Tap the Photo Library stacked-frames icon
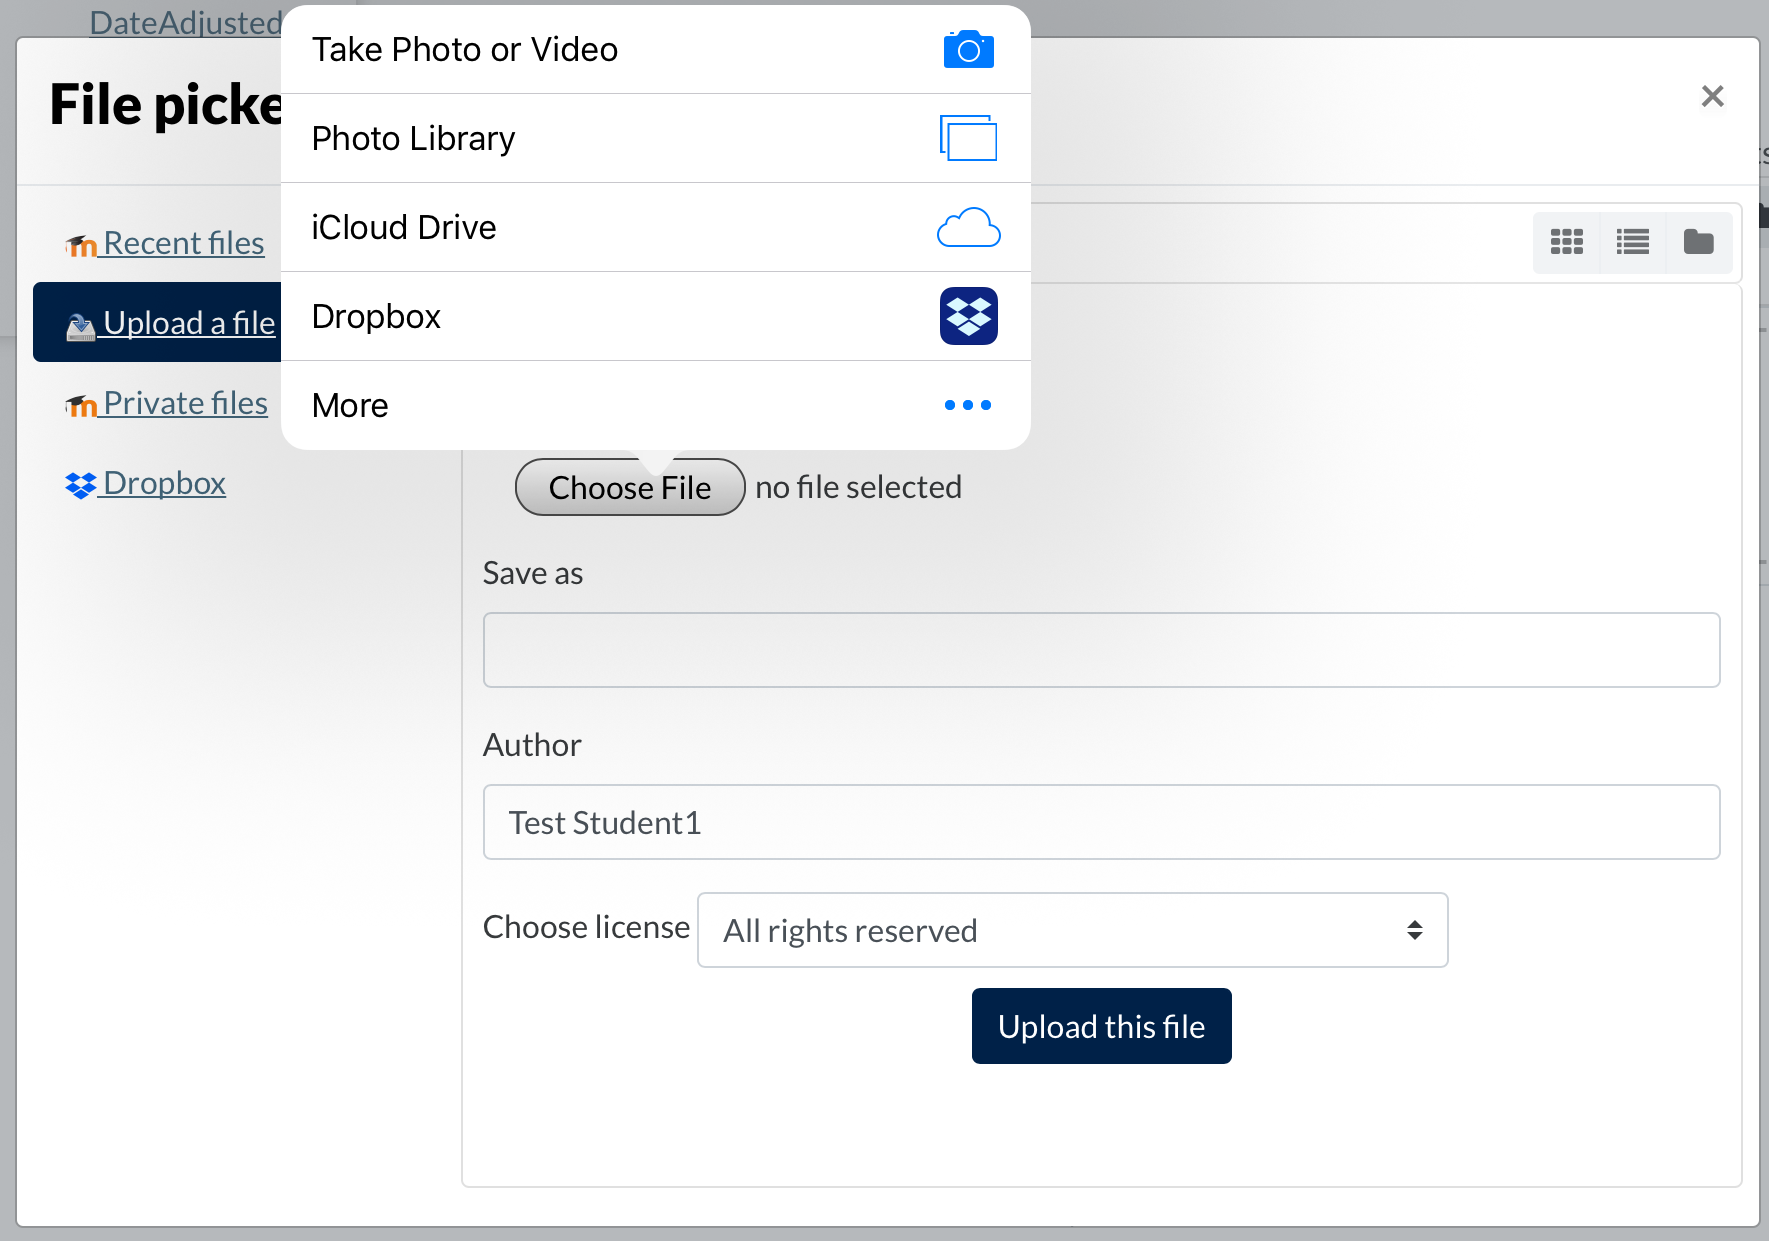 click(968, 138)
